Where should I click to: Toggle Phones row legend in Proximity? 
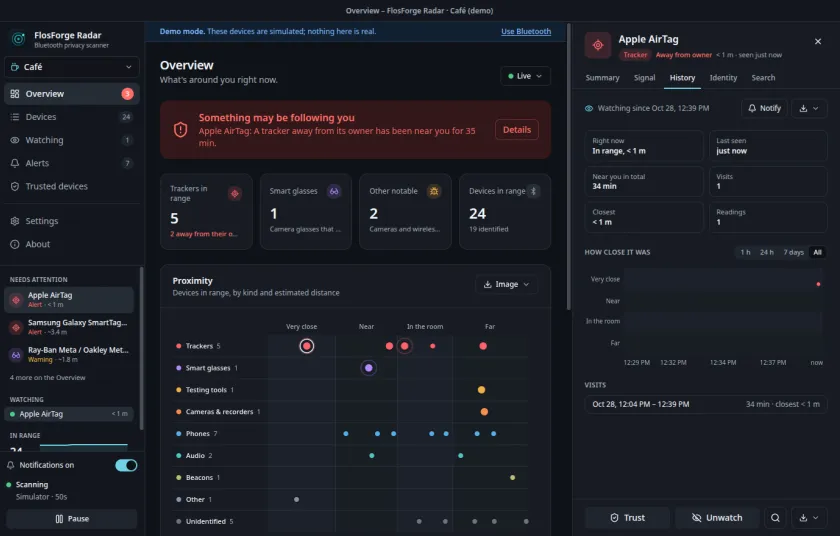point(197,434)
